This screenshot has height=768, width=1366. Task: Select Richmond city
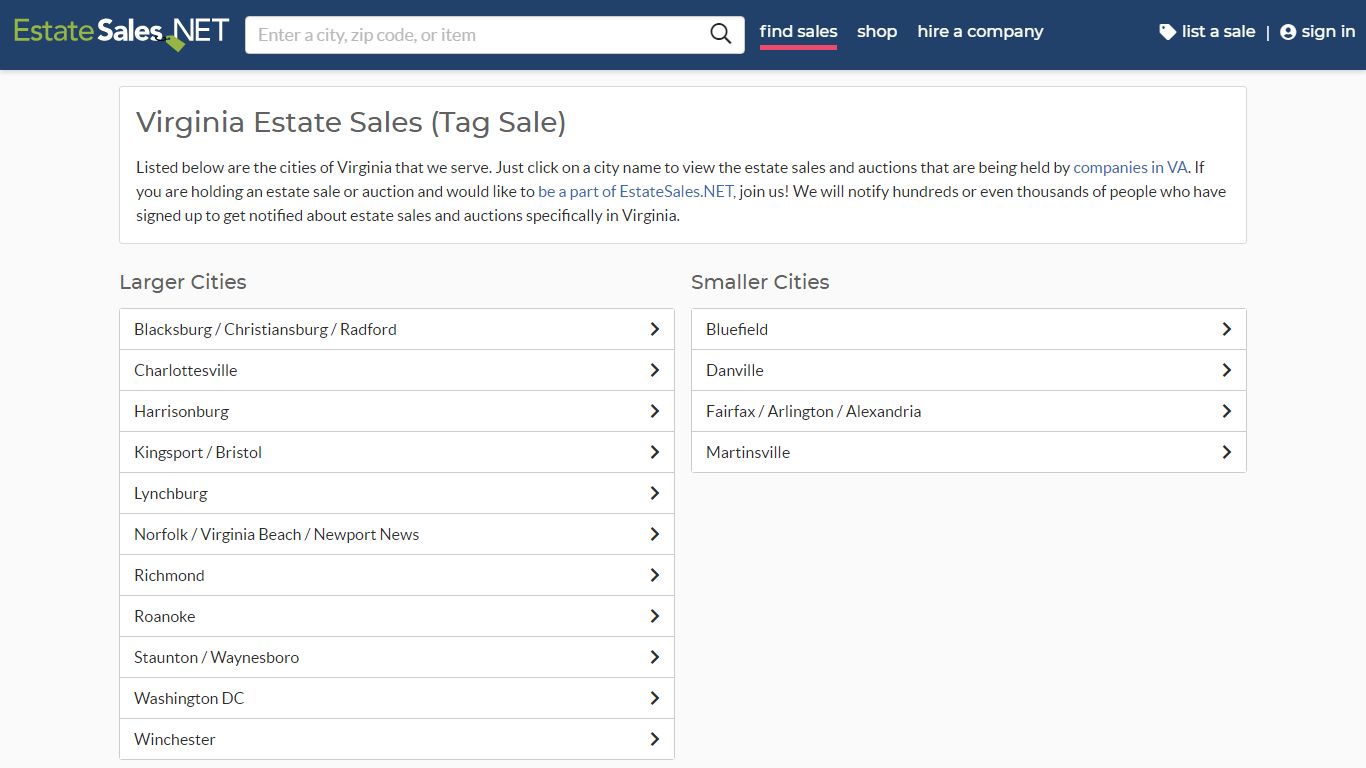pyautogui.click(x=397, y=575)
